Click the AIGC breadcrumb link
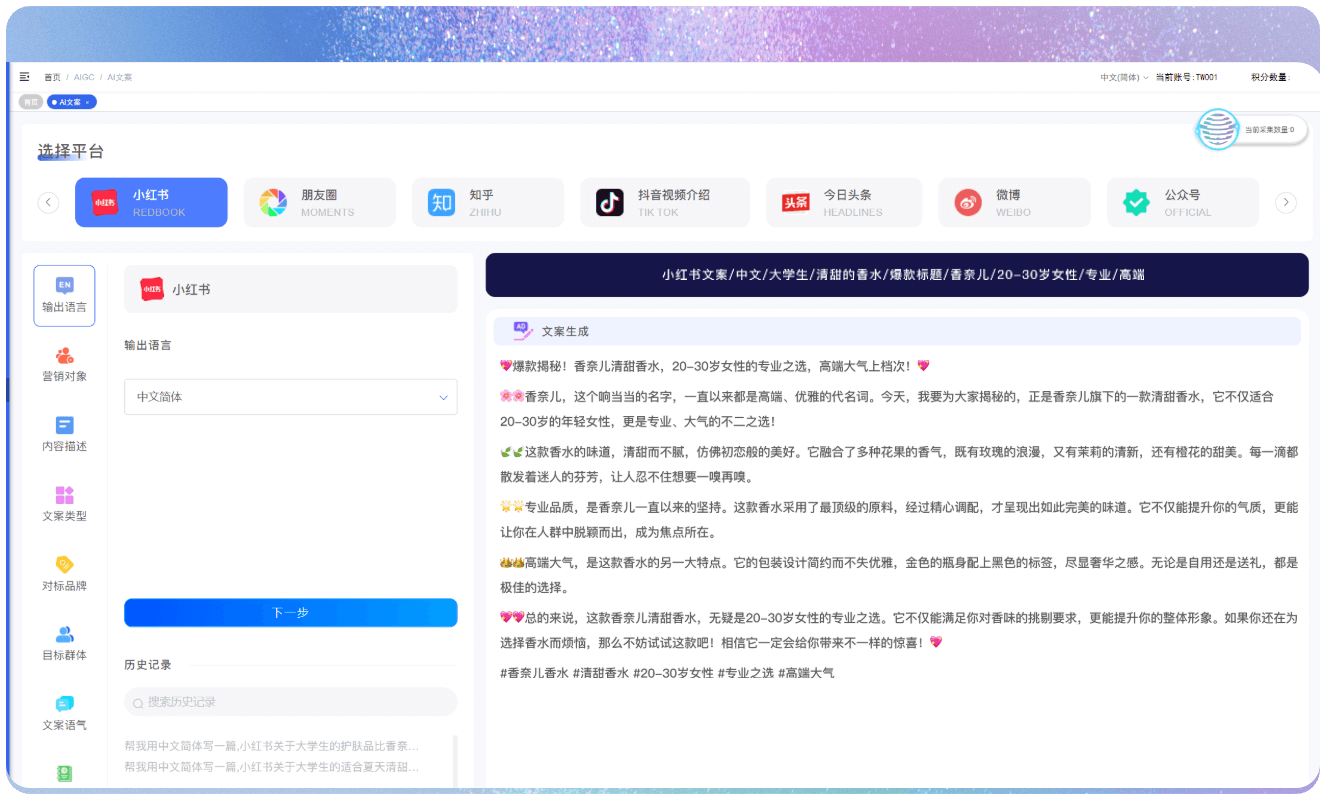The image size is (1326, 800). 84,77
